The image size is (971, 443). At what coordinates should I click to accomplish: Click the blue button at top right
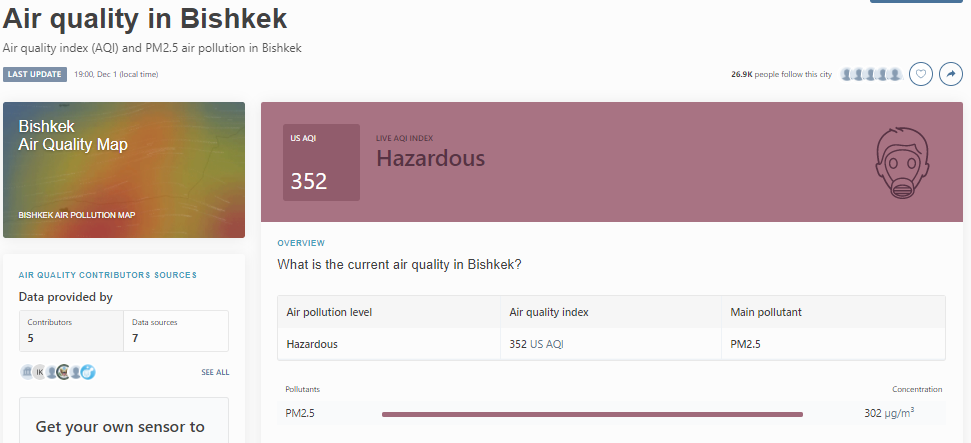[x=916, y=2]
